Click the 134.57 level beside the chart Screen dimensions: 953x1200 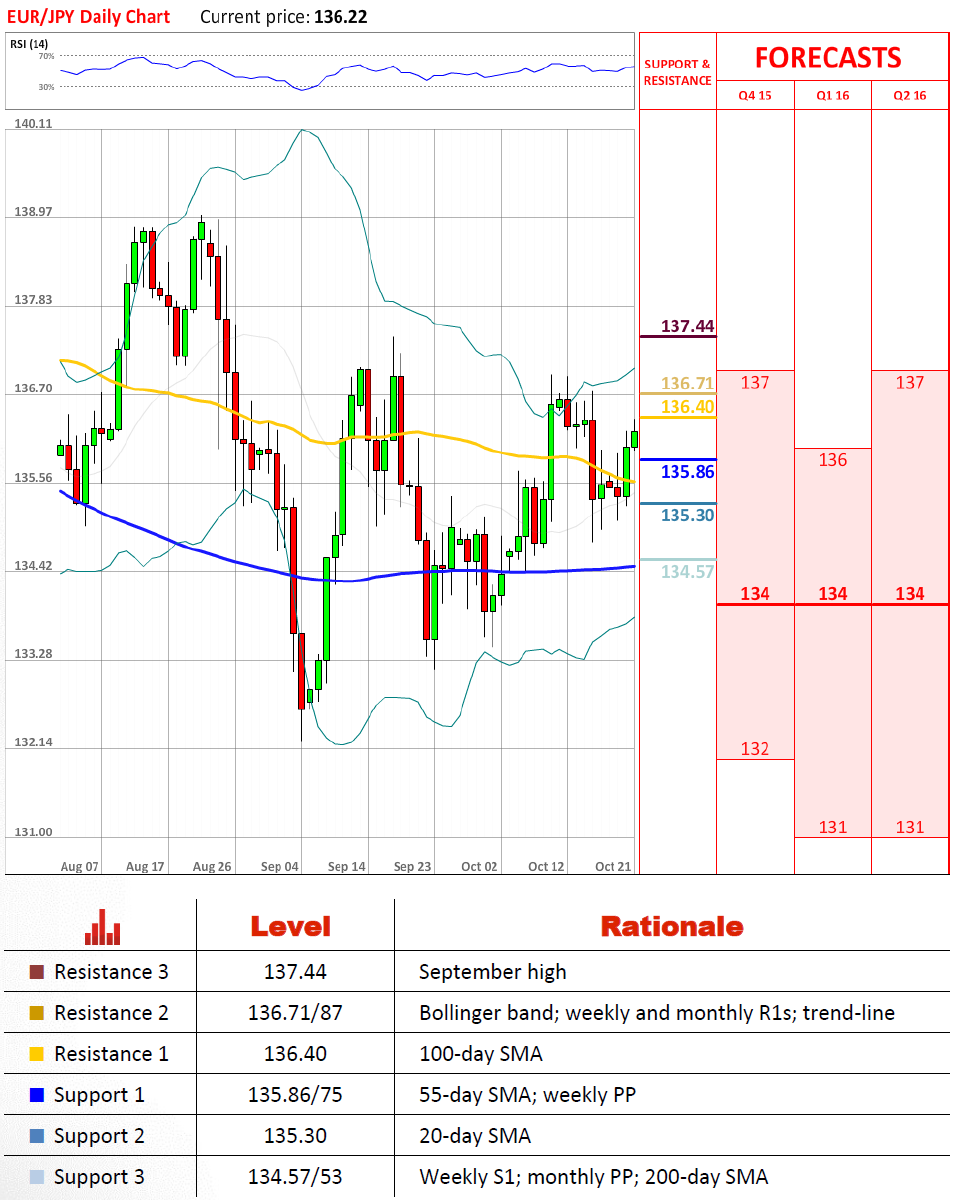coord(687,571)
